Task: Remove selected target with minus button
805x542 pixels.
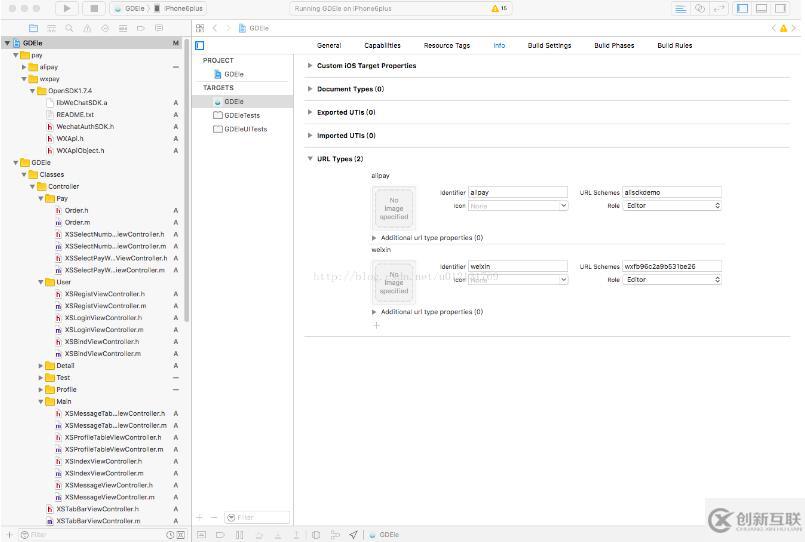Action: 214,517
